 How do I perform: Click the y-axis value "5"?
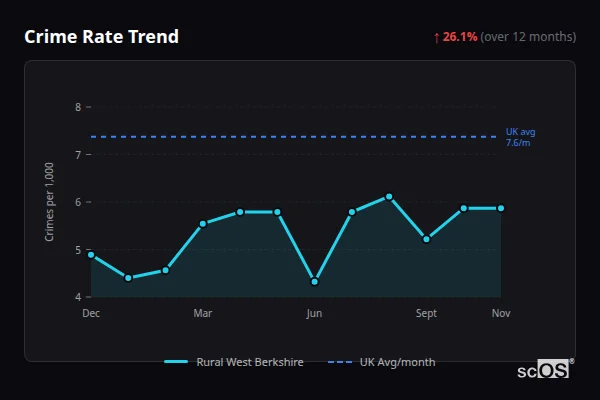pyautogui.click(x=78, y=250)
